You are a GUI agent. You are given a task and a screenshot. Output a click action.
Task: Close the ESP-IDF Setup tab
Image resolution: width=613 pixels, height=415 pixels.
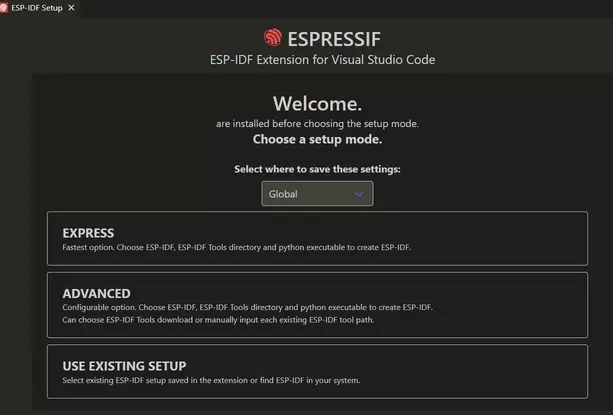click(71, 8)
